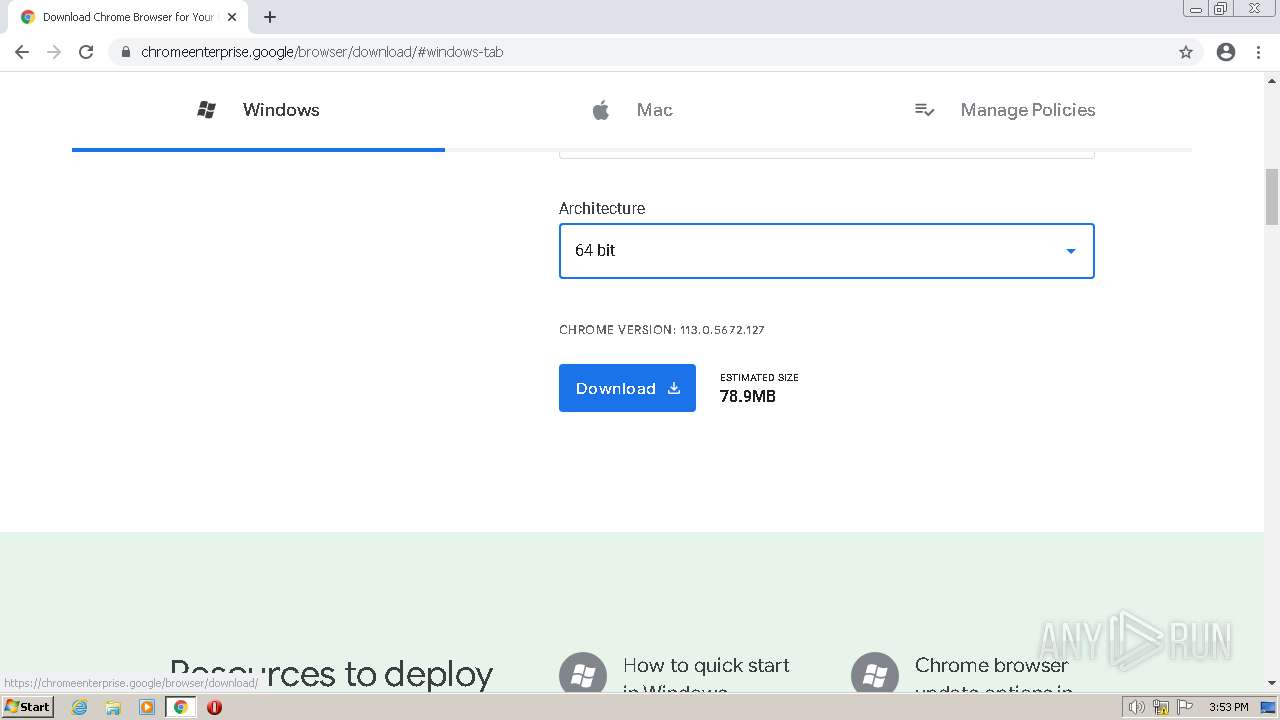Image resolution: width=1280 pixels, height=720 pixels.
Task: Click Chrome icon in taskbar
Action: [181, 707]
